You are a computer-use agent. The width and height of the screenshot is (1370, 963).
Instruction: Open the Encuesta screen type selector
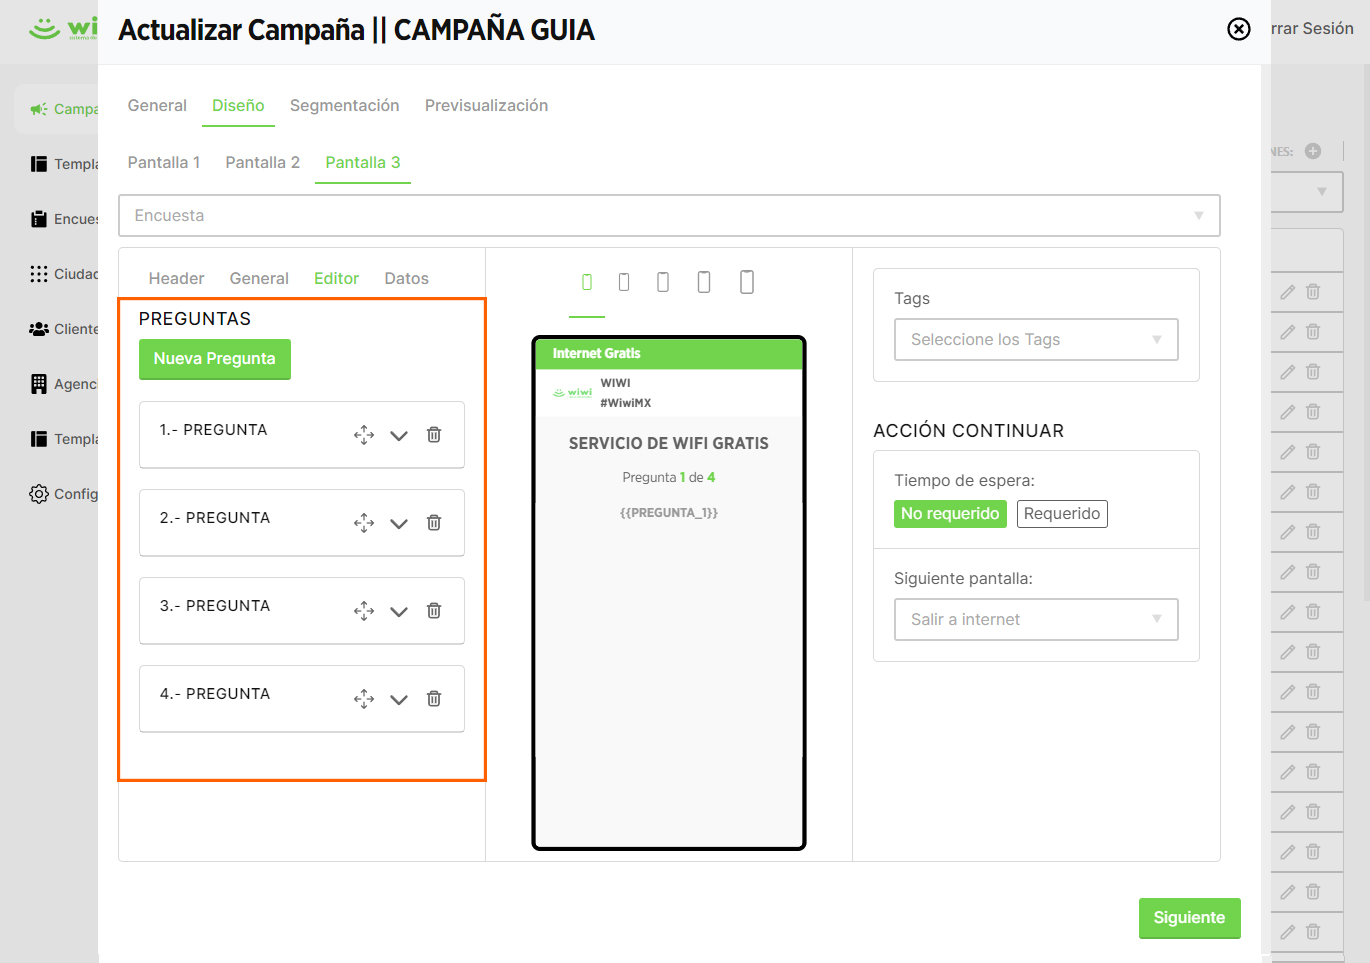[669, 215]
